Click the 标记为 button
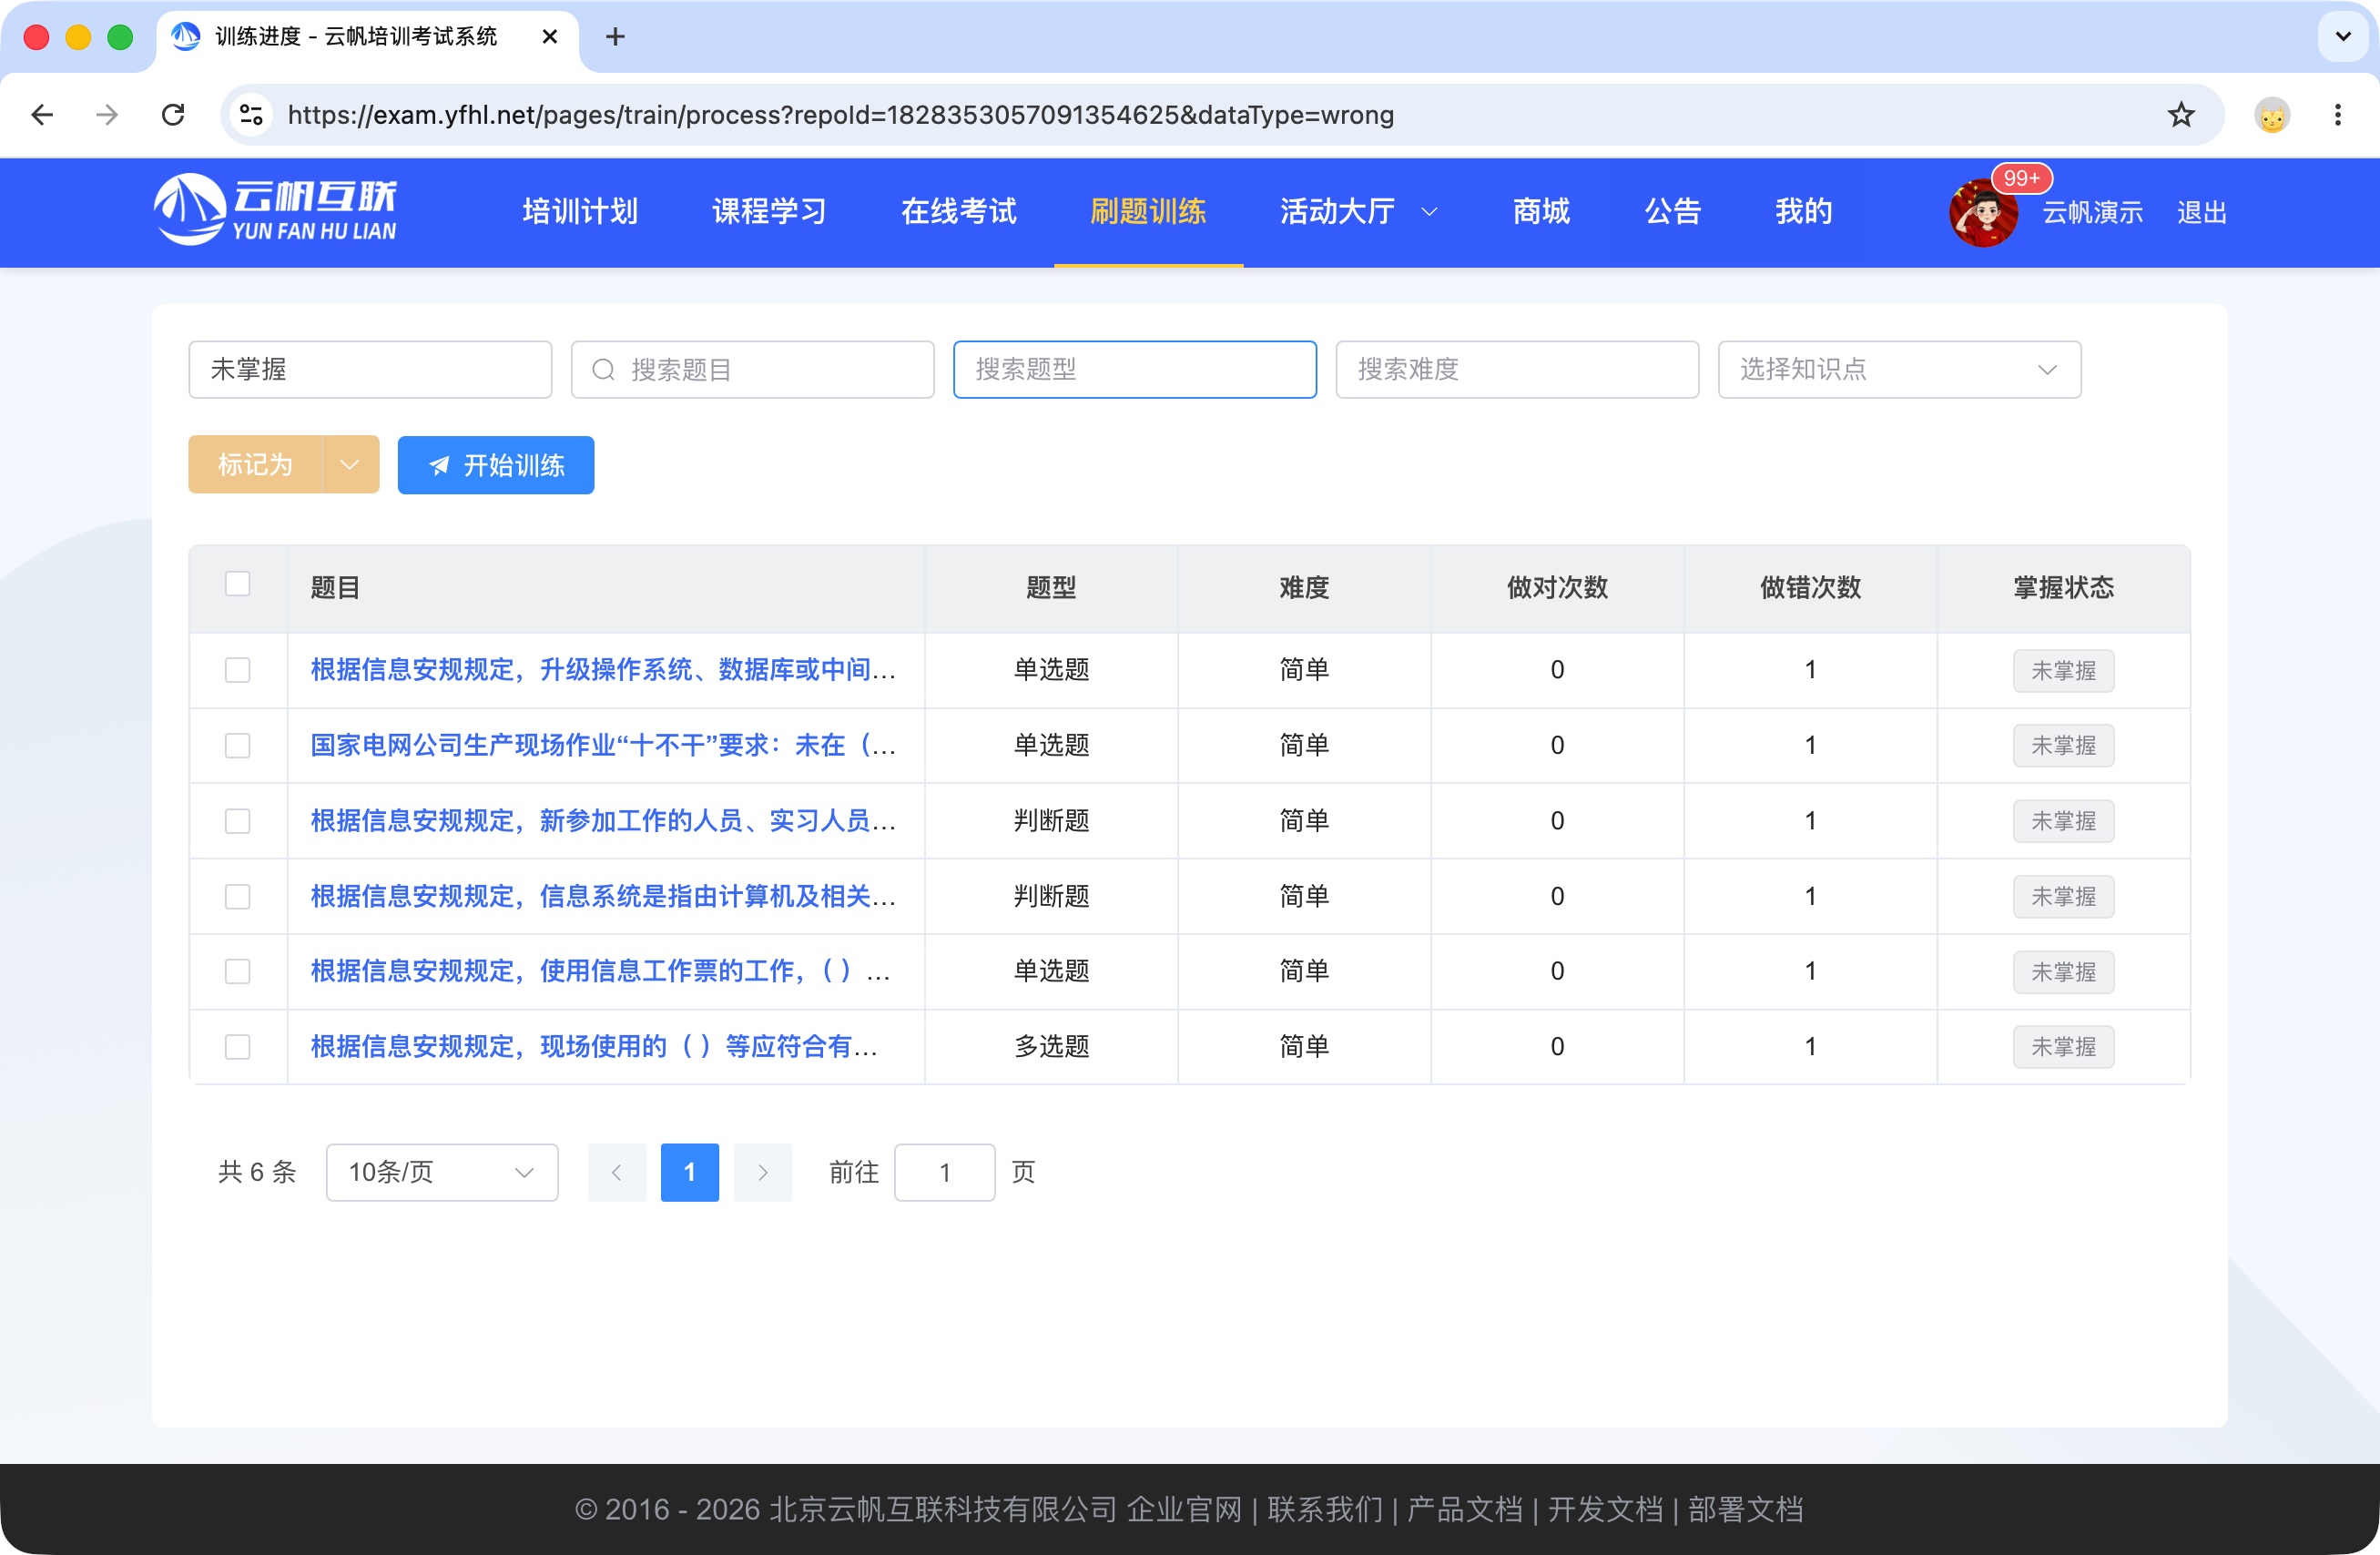Screen dimensions: 2380x1555 tap(255, 465)
